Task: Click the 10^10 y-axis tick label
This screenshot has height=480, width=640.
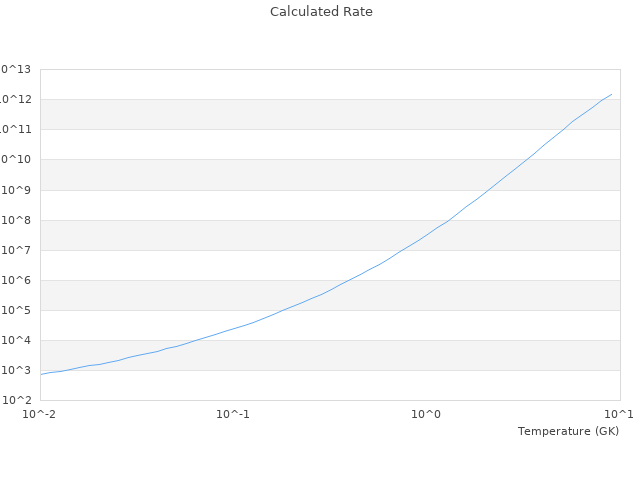Action: [16, 160]
